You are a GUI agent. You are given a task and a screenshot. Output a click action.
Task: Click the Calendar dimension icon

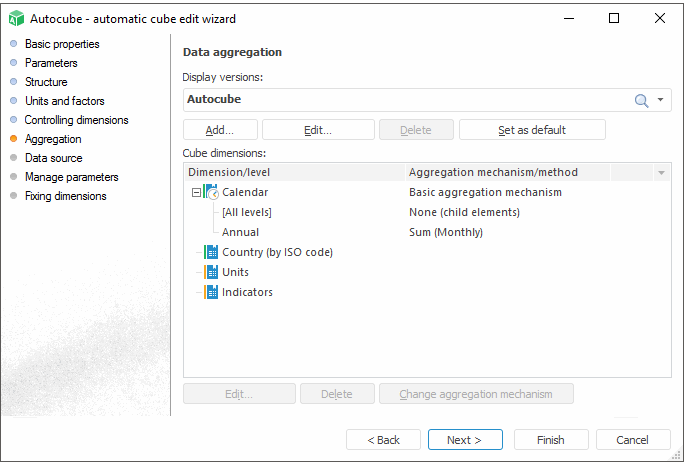coord(211,192)
